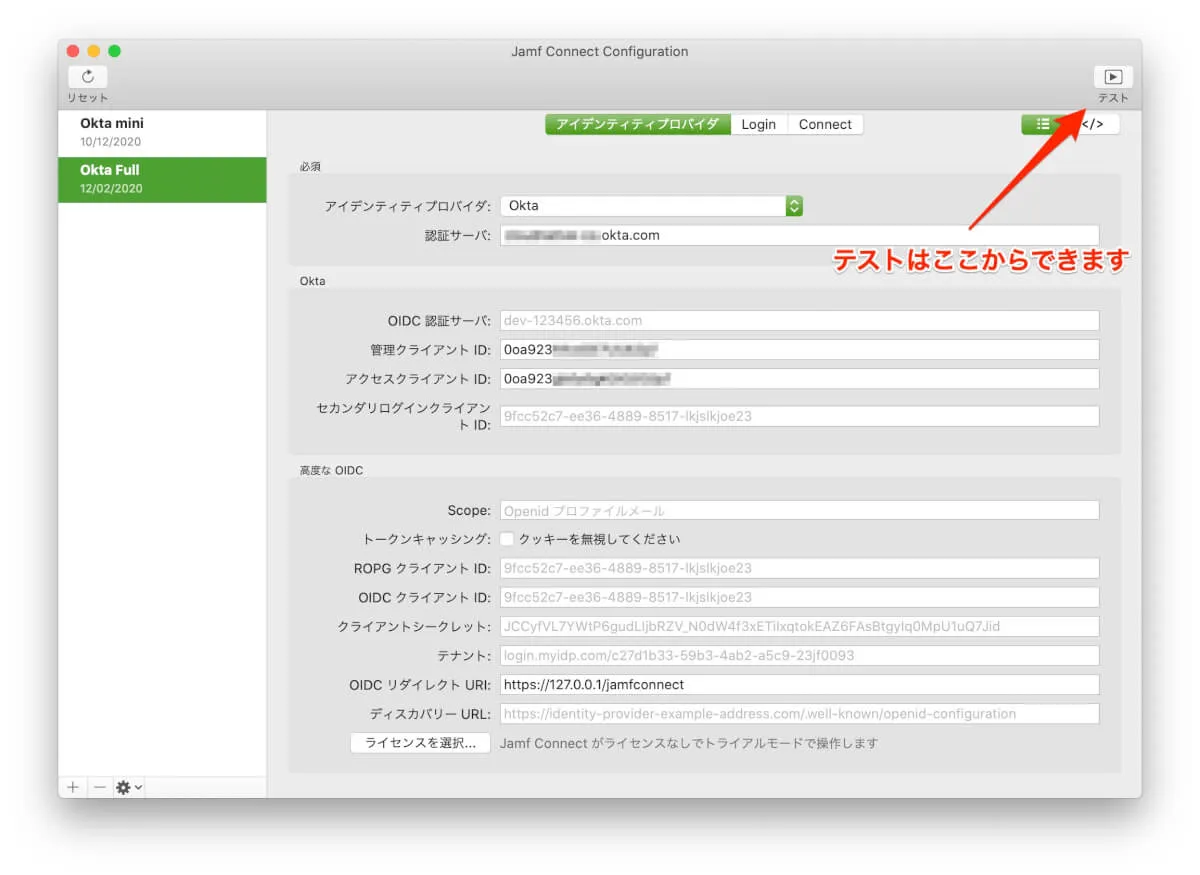Click the ROPG クライアント ID field

(x=799, y=568)
